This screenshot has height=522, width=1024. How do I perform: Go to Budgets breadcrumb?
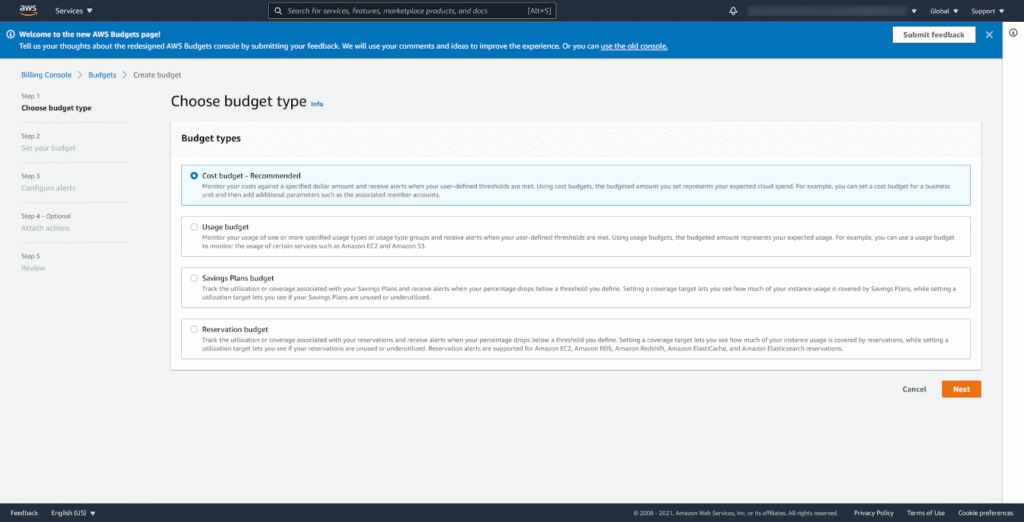(x=102, y=75)
